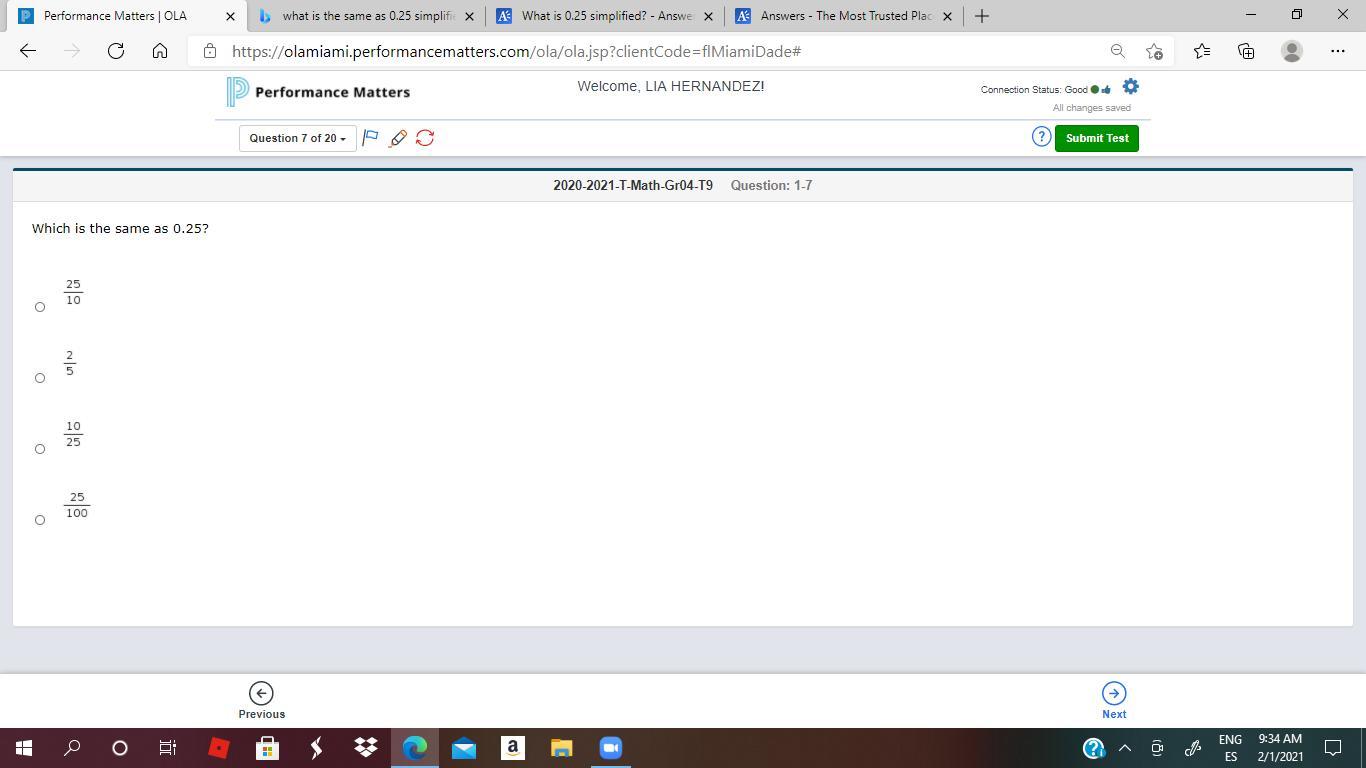Click the browser address bar URL
Image resolution: width=1366 pixels, height=768 pixels.
point(516,51)
